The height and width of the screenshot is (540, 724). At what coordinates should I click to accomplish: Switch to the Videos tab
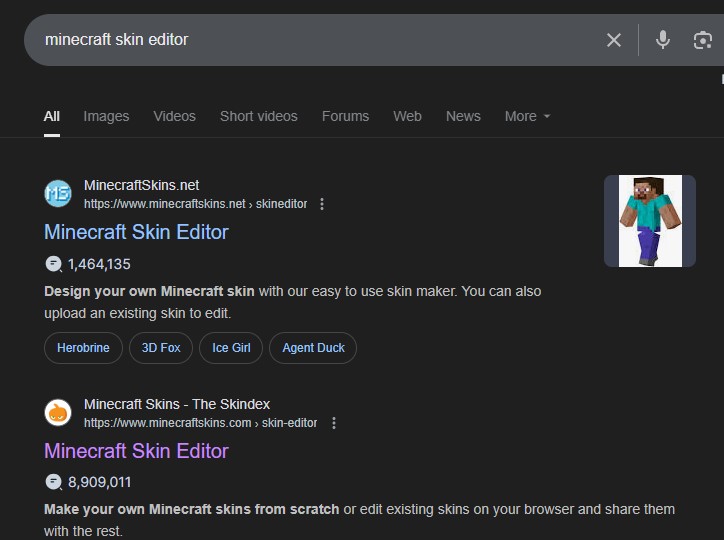175,116
